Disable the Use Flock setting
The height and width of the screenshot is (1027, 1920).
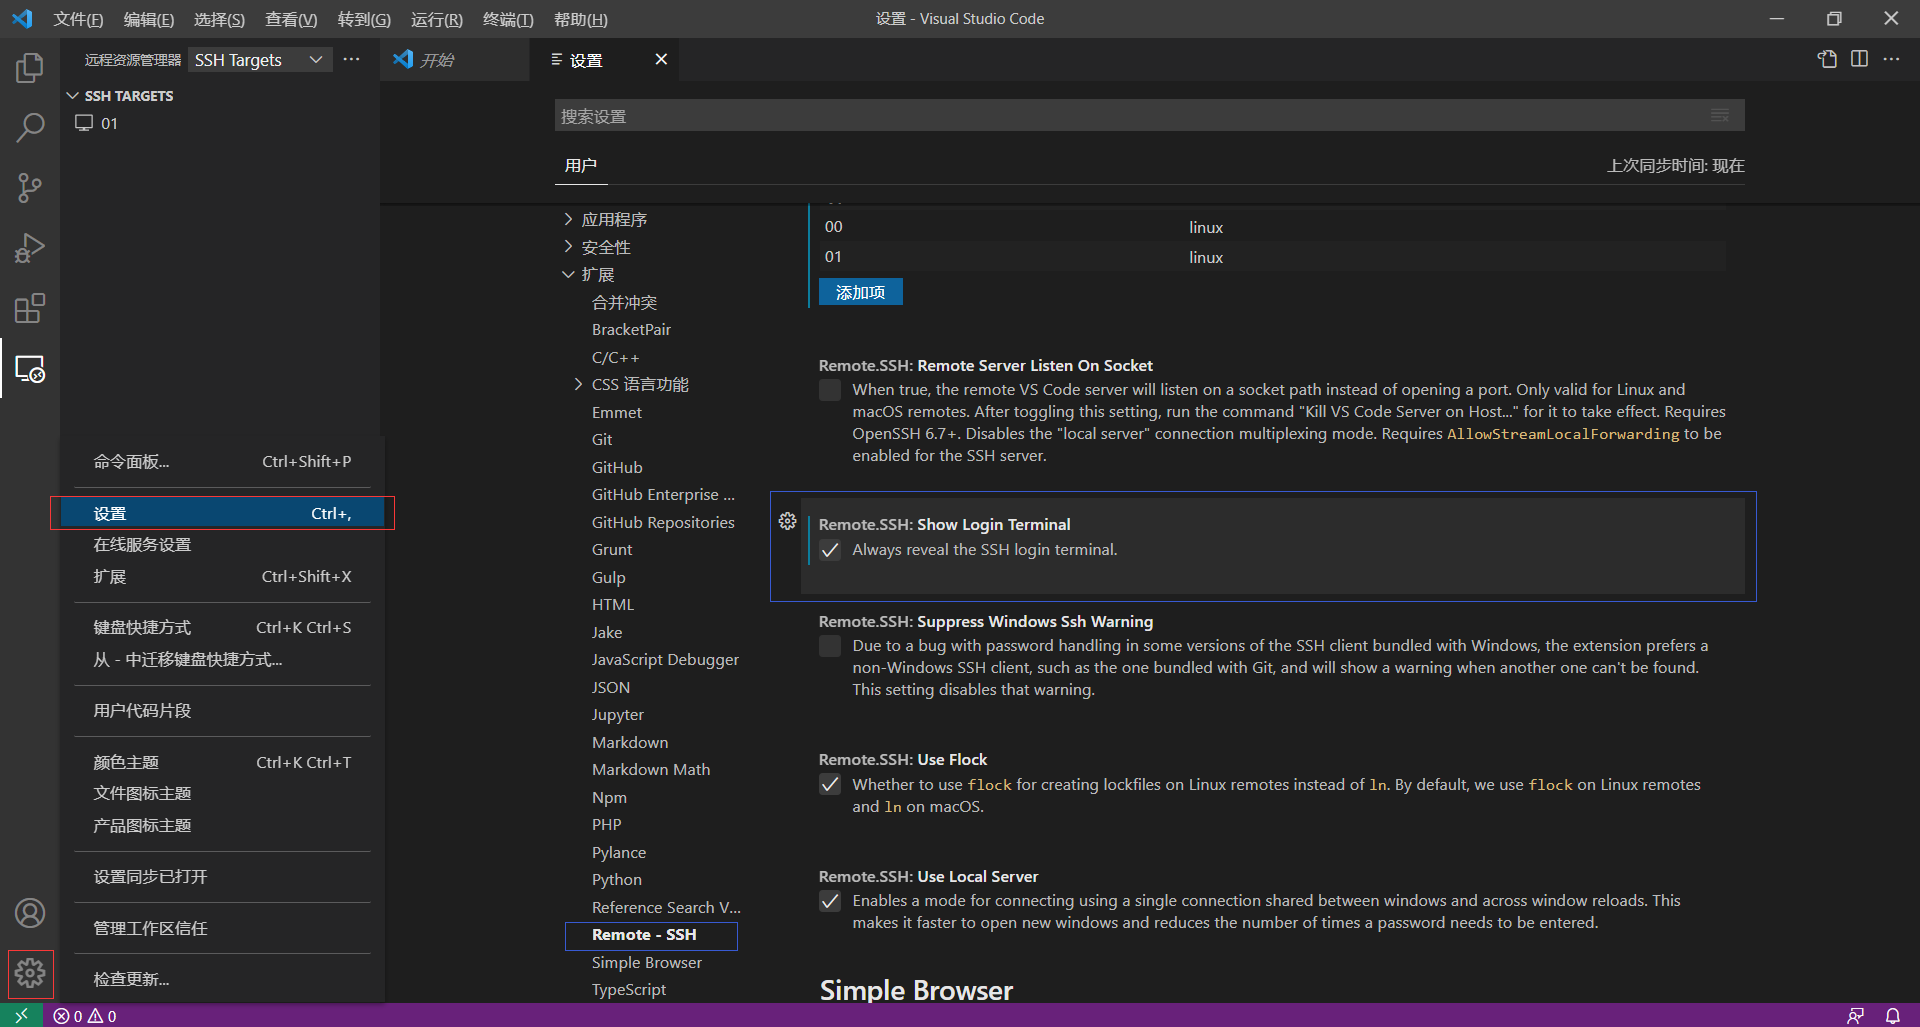(830, 785)
